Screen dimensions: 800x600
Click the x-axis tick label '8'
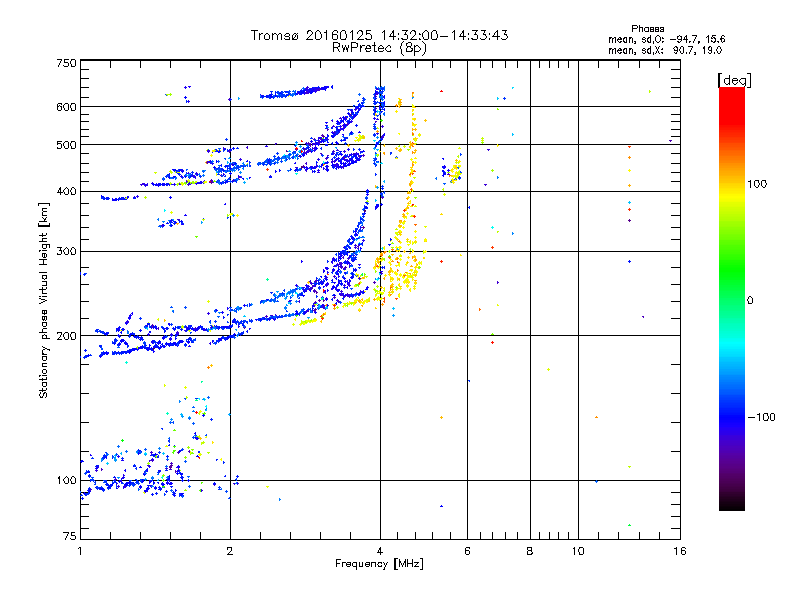(530, 551)
